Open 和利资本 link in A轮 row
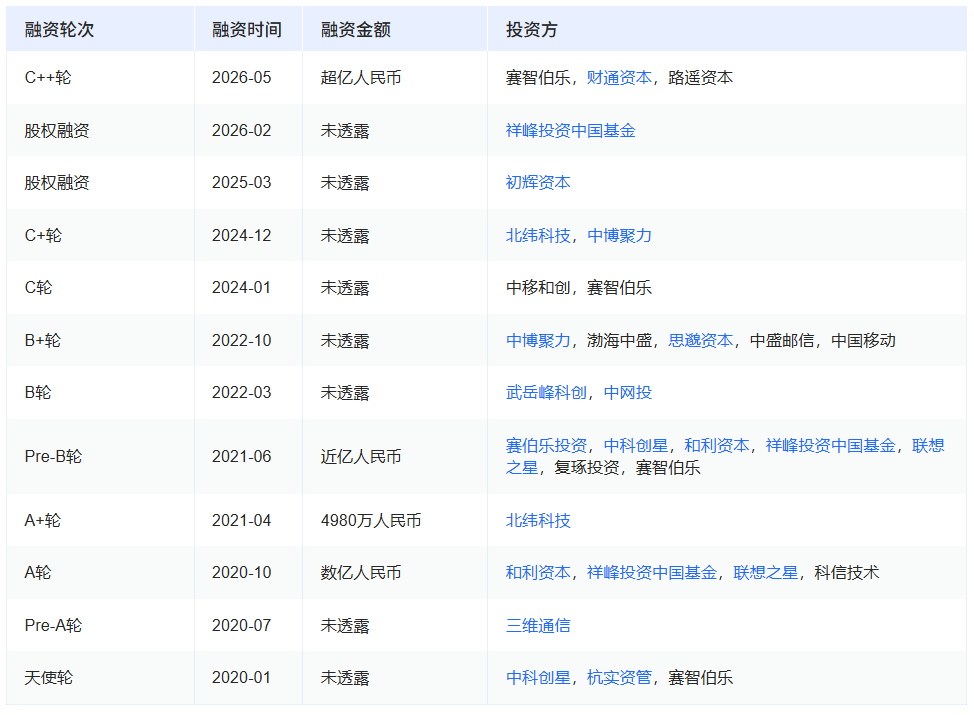Image resolution: width=974 pixels, height=715 pixels. (x=538, y=573)
